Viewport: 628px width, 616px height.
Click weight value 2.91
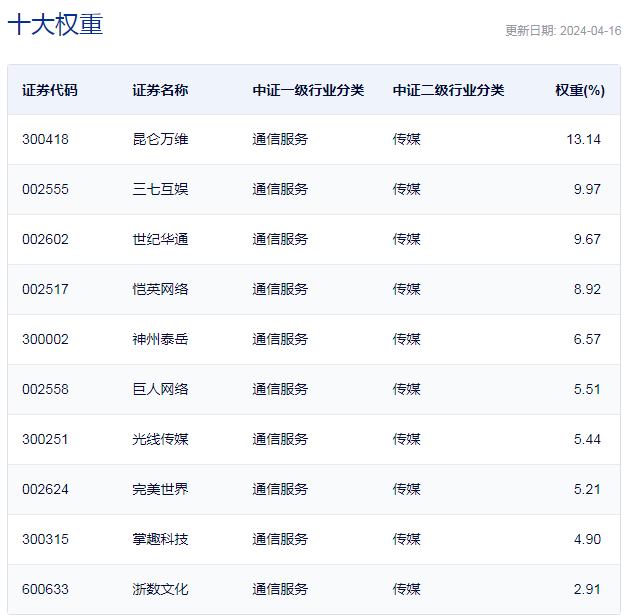point(587,590)
